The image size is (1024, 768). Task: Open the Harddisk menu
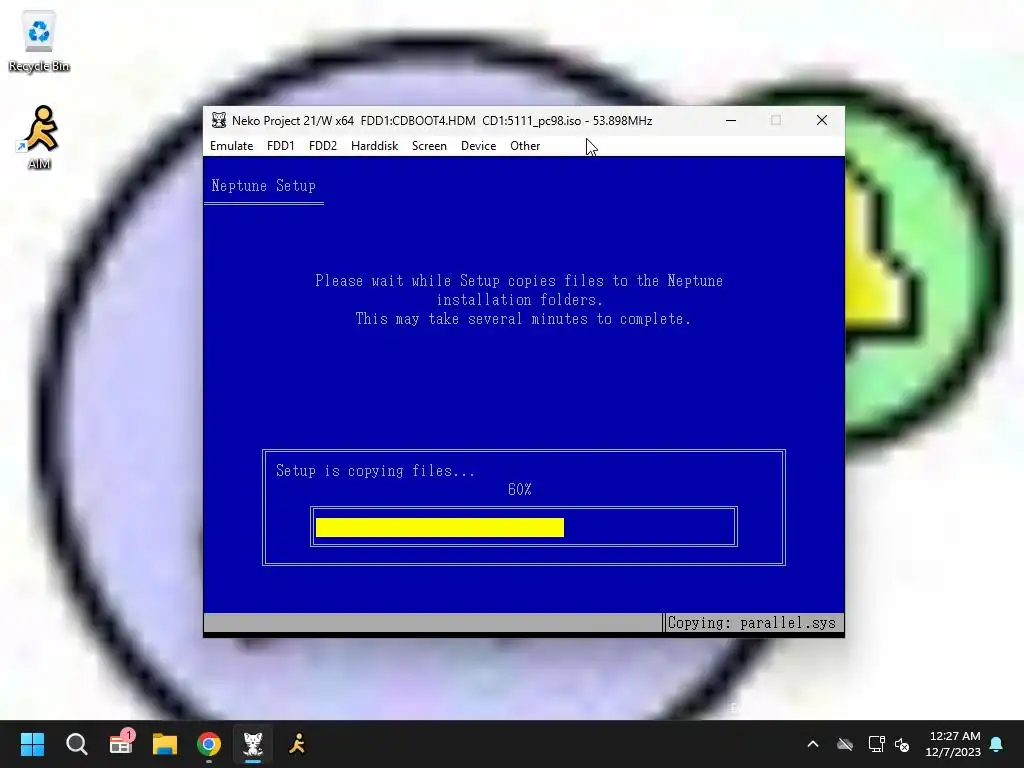[374, 146]
